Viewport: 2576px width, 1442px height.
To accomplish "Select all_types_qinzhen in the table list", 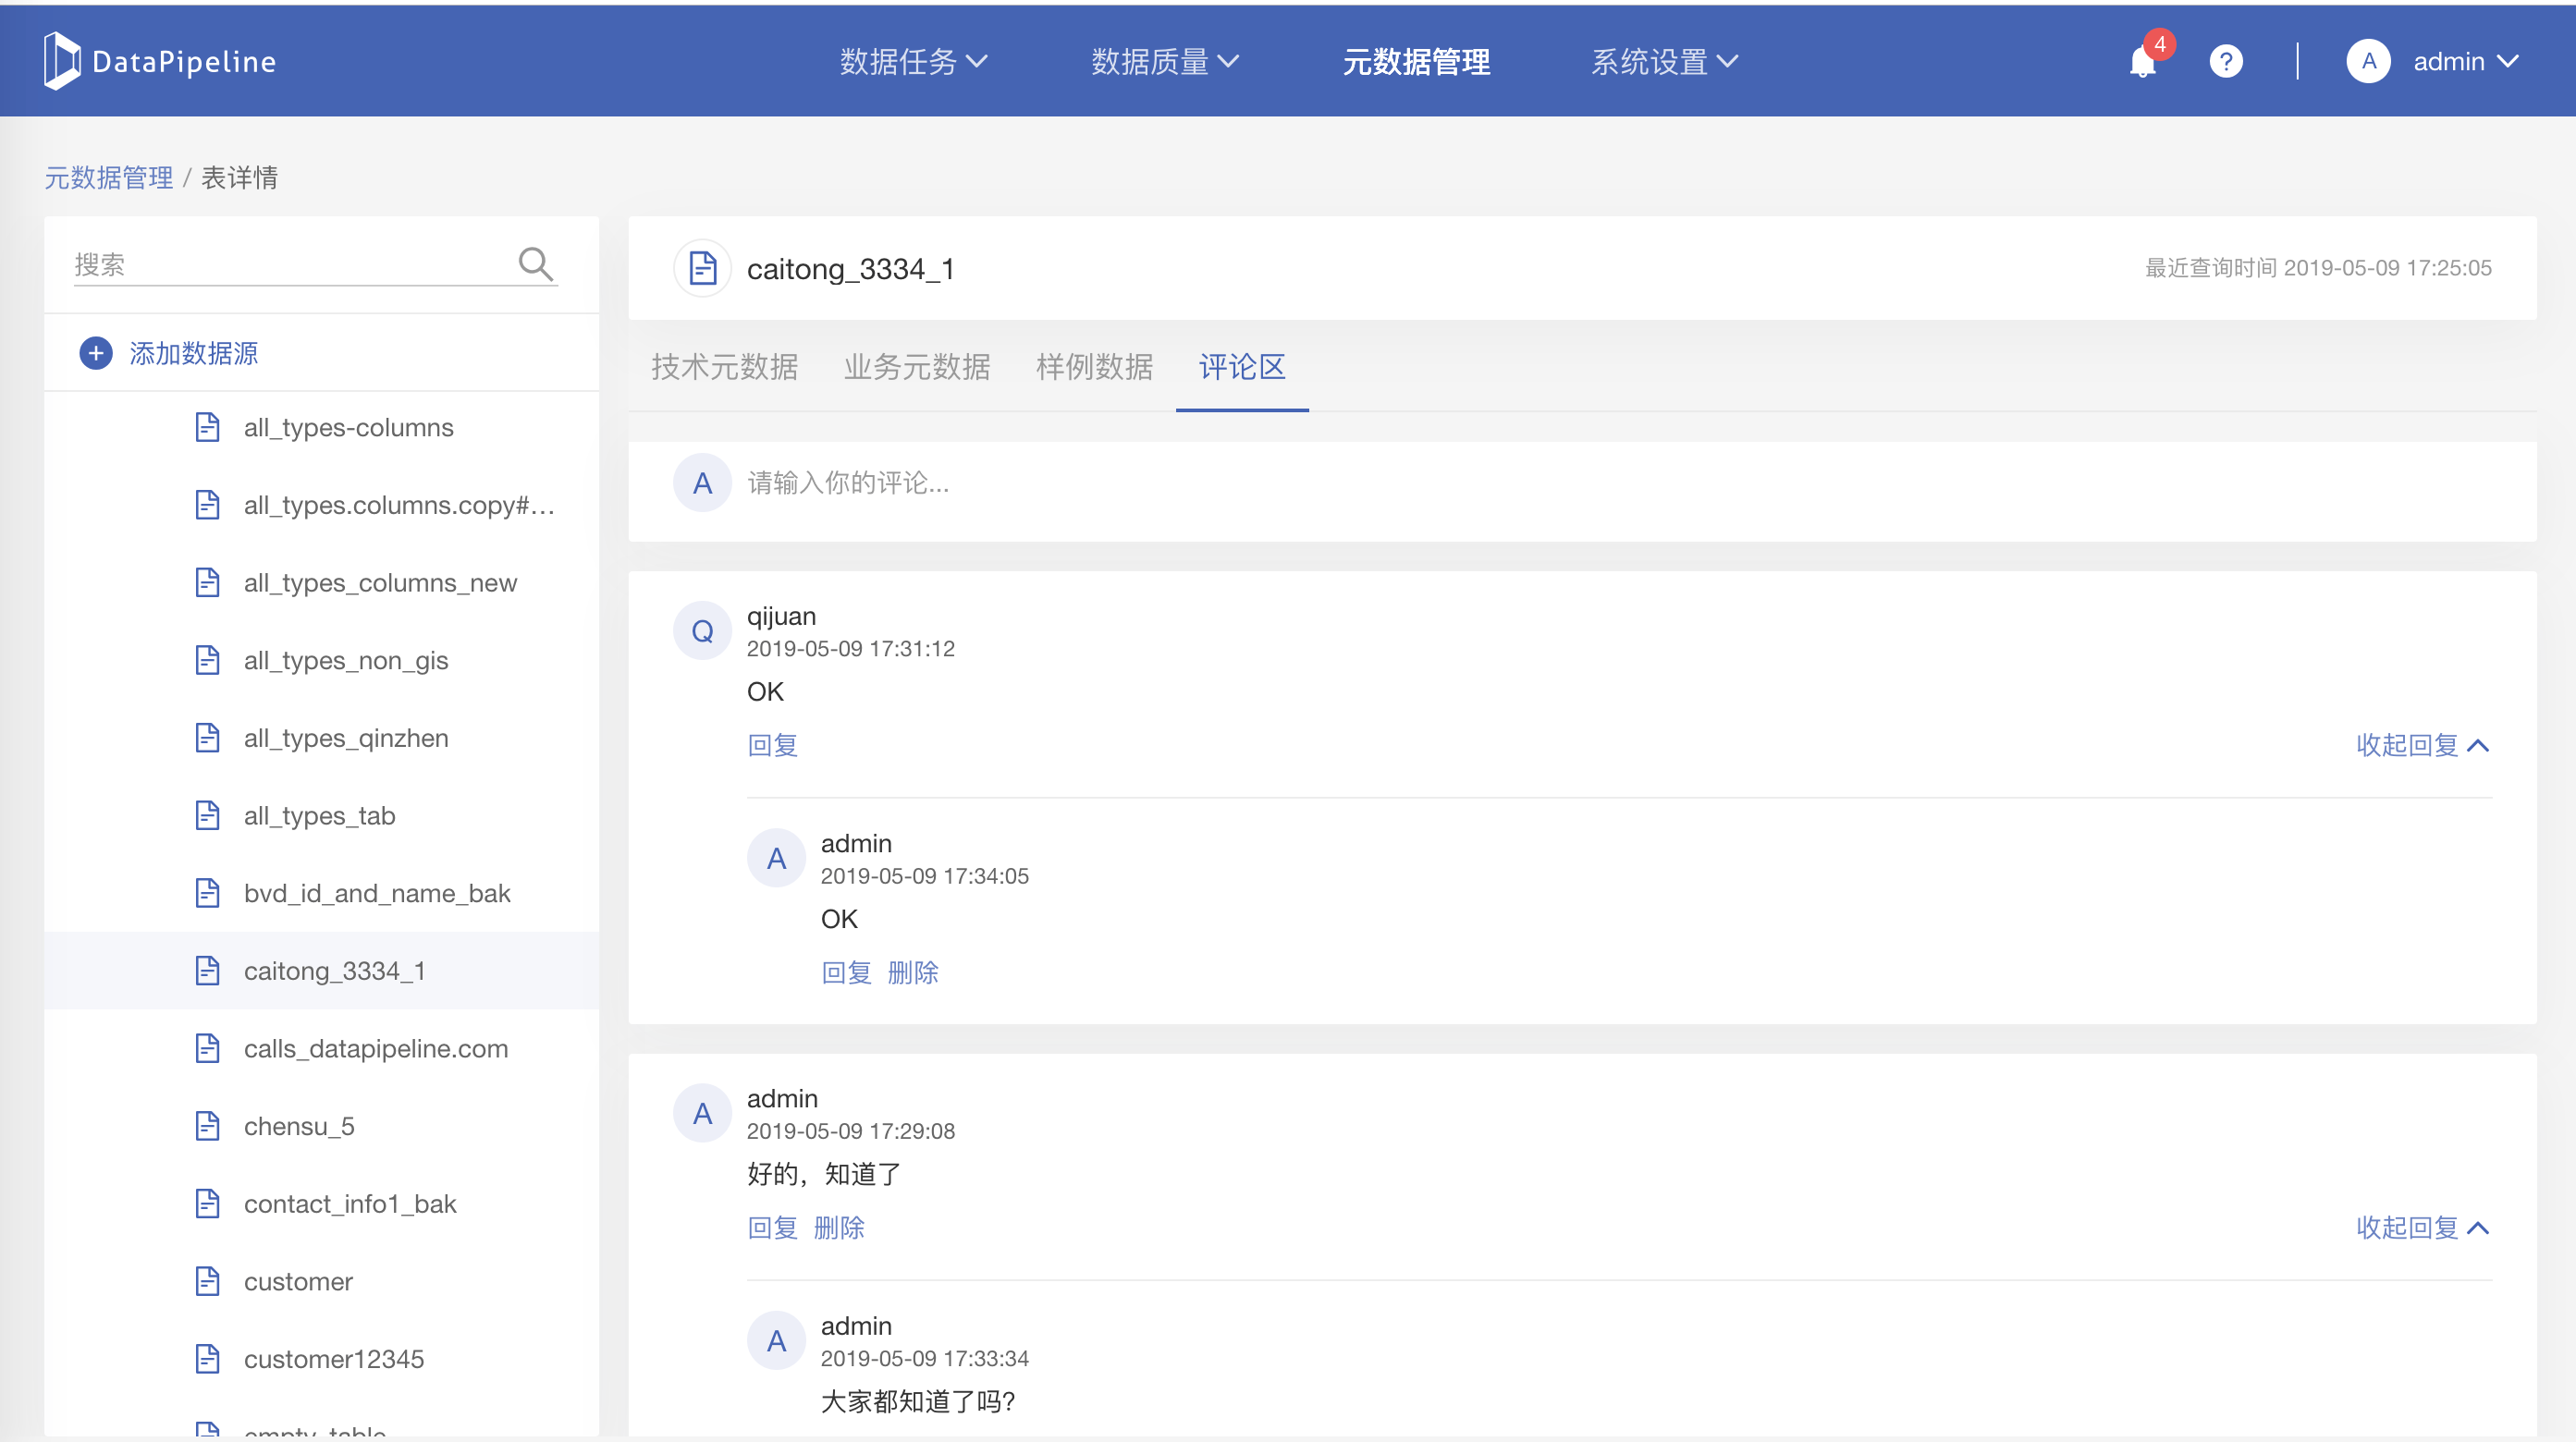I will pyautogui.click(x=346, y=738).
